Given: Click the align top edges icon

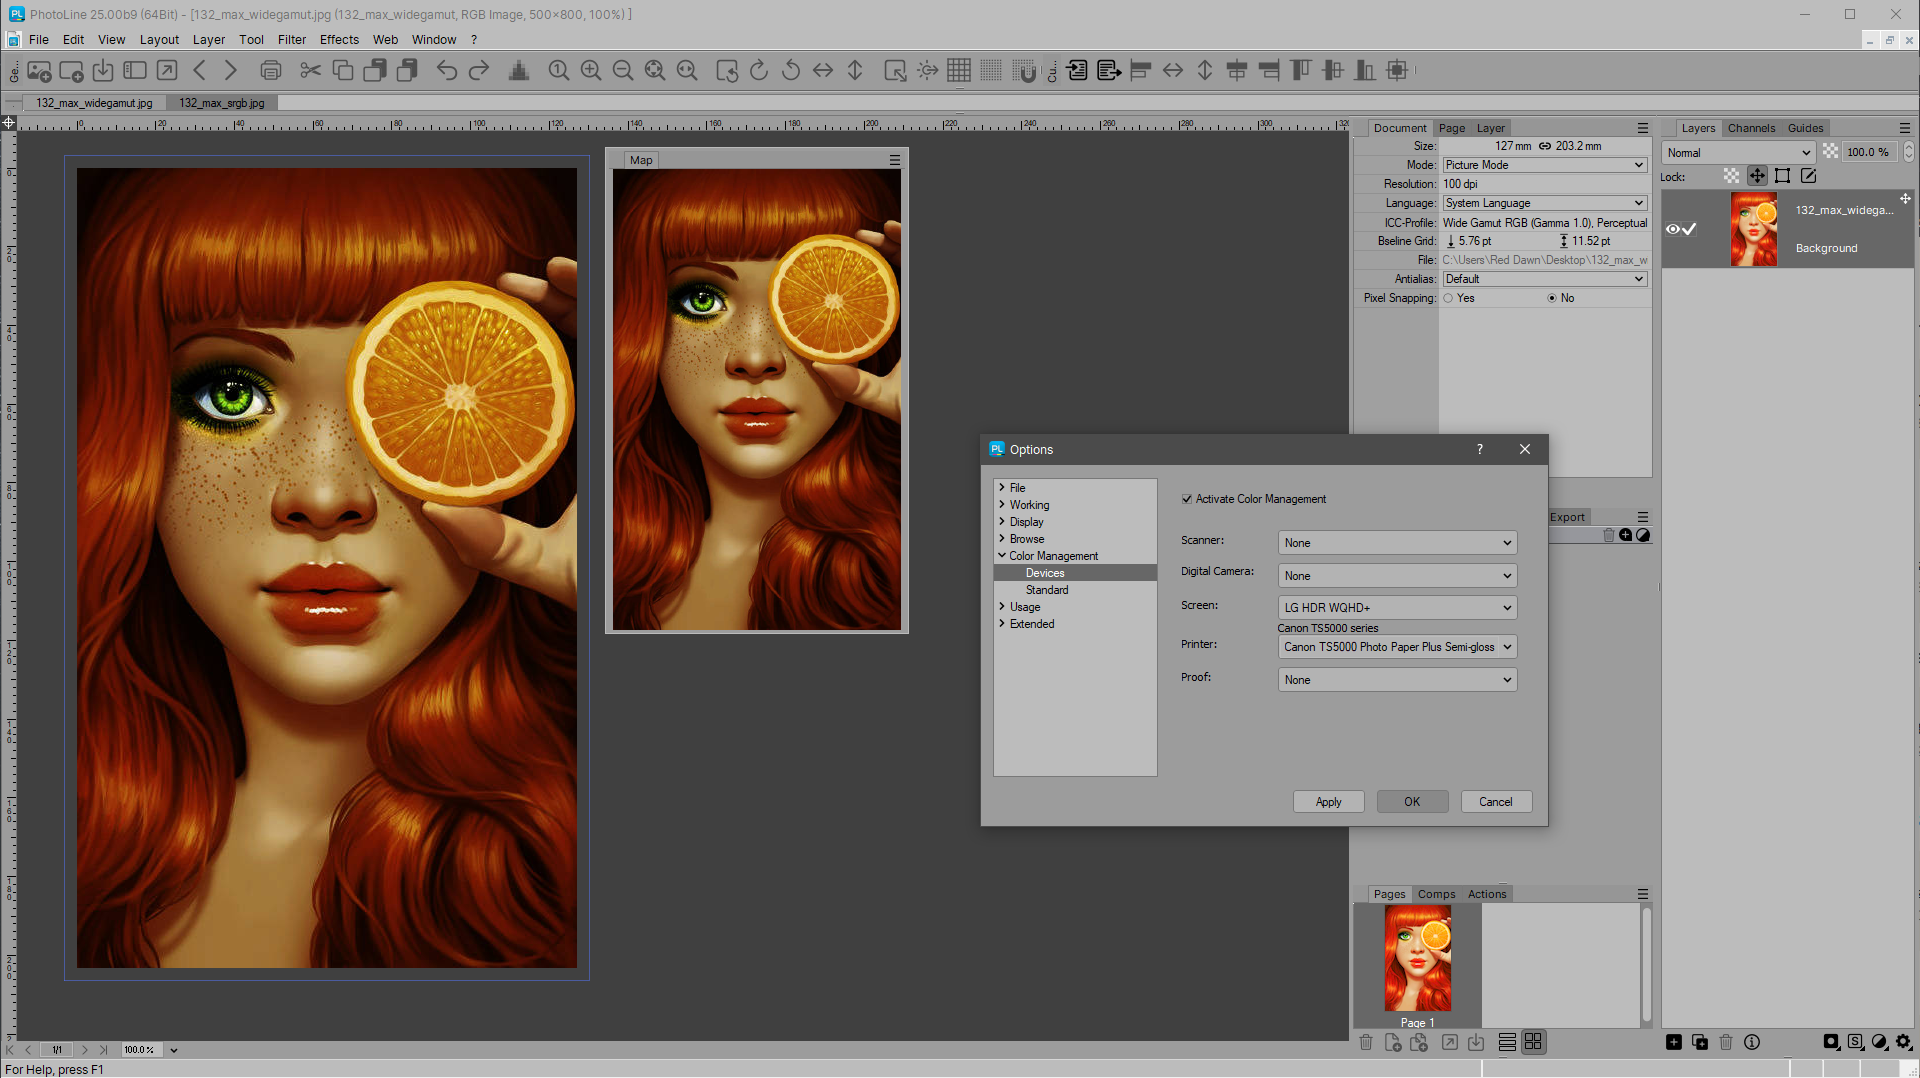Looking at the screenshot, I should pos(1301,70).
